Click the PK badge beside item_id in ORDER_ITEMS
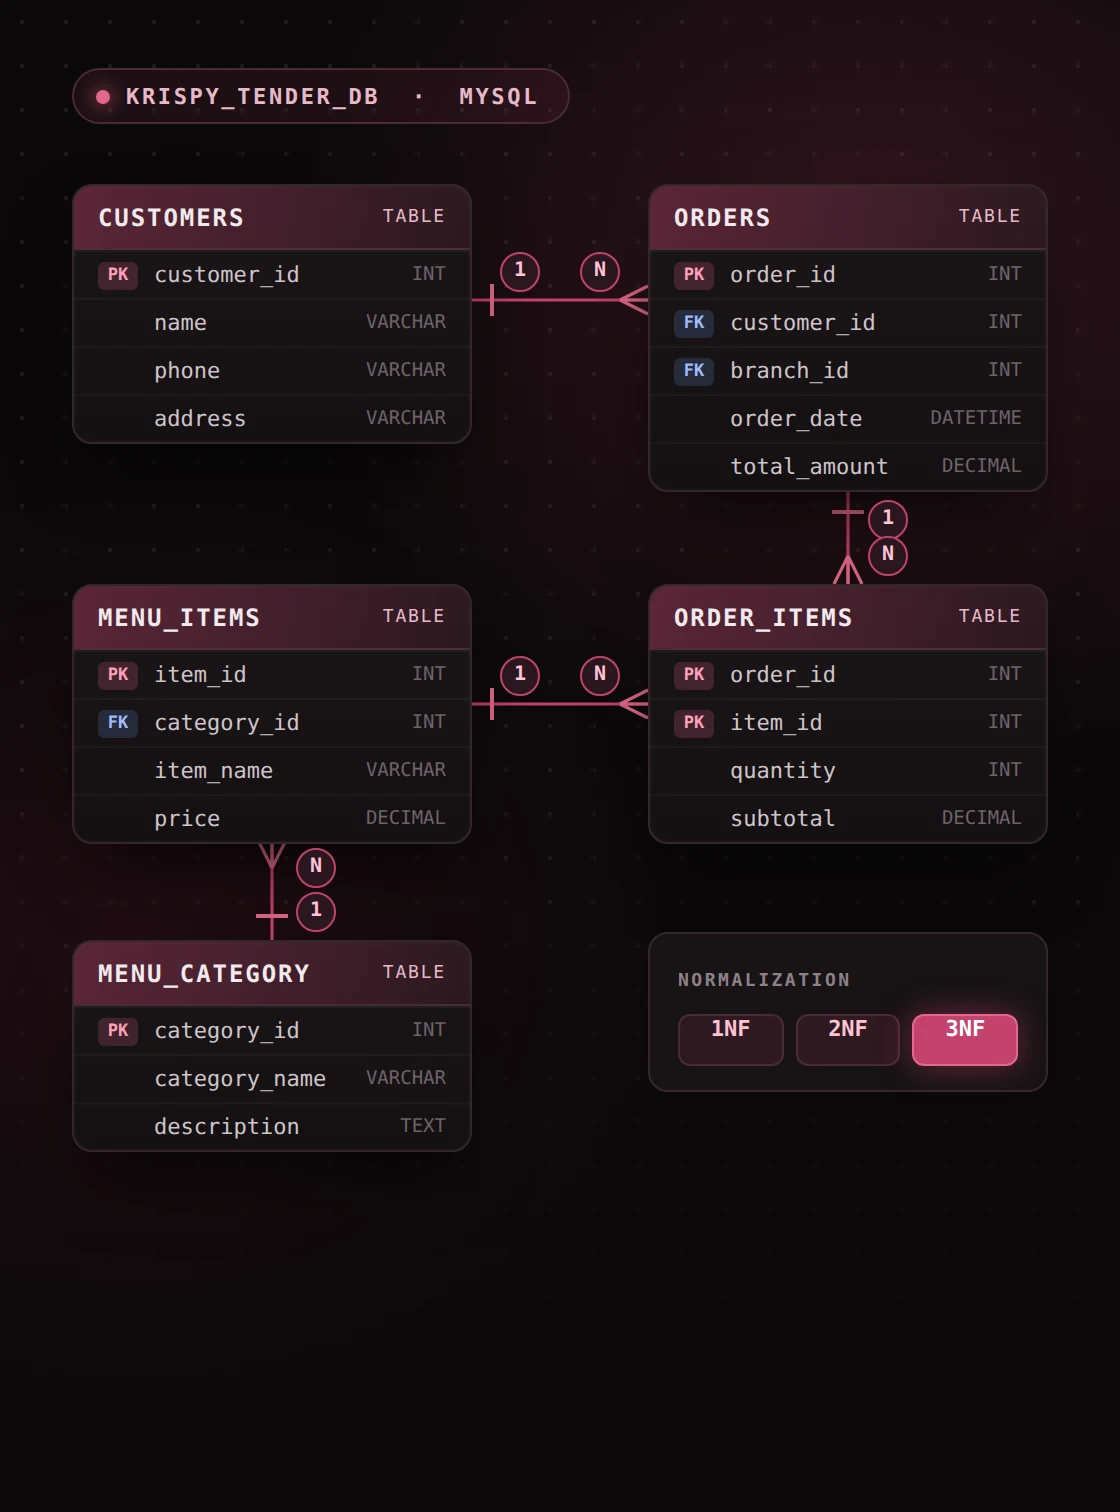This screenshot has width=1120, height=1512. (x=694, y=722)
